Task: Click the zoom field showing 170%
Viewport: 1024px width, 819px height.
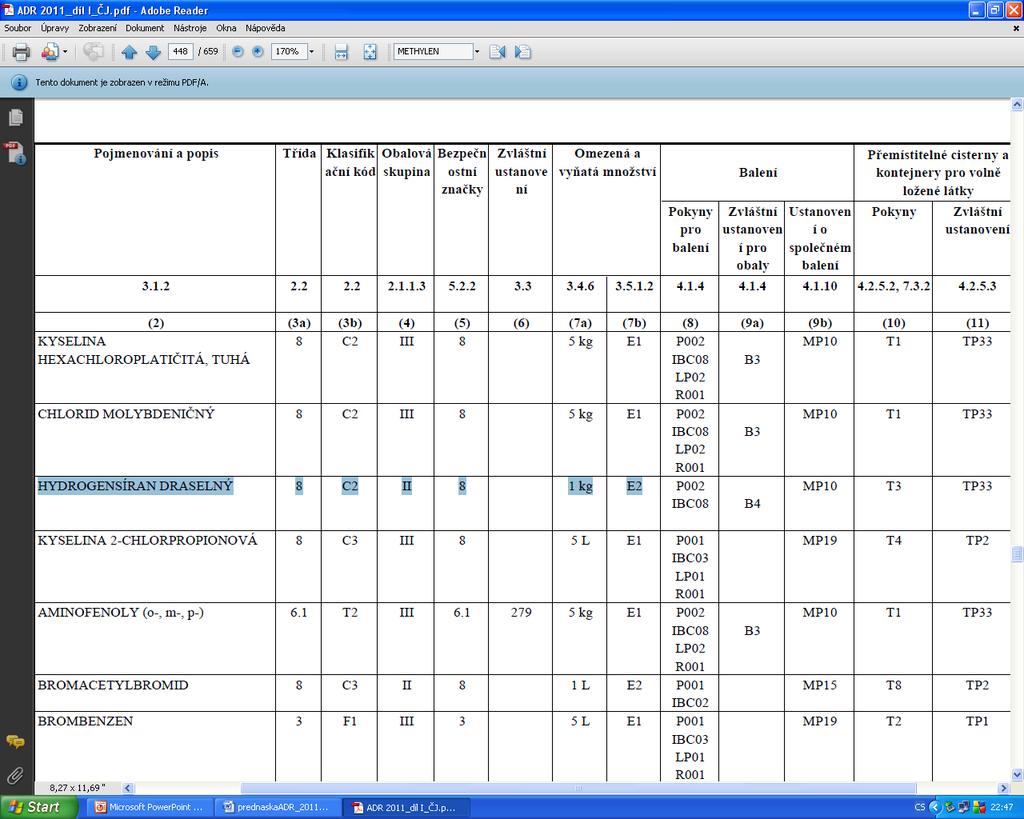Action: (x=289, y=51)
